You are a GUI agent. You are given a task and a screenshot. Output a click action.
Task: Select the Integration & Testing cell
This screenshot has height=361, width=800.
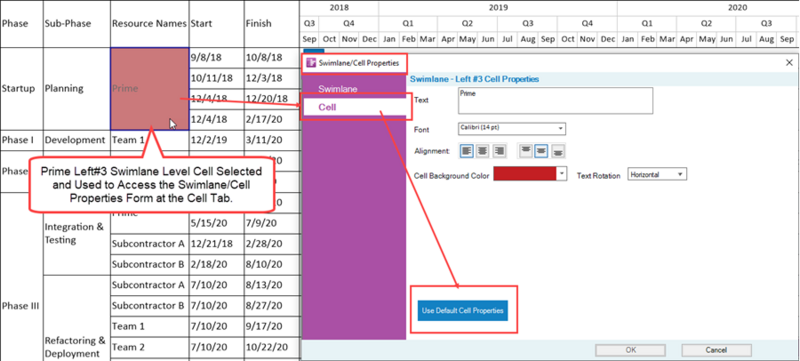[x=77, y=234]
